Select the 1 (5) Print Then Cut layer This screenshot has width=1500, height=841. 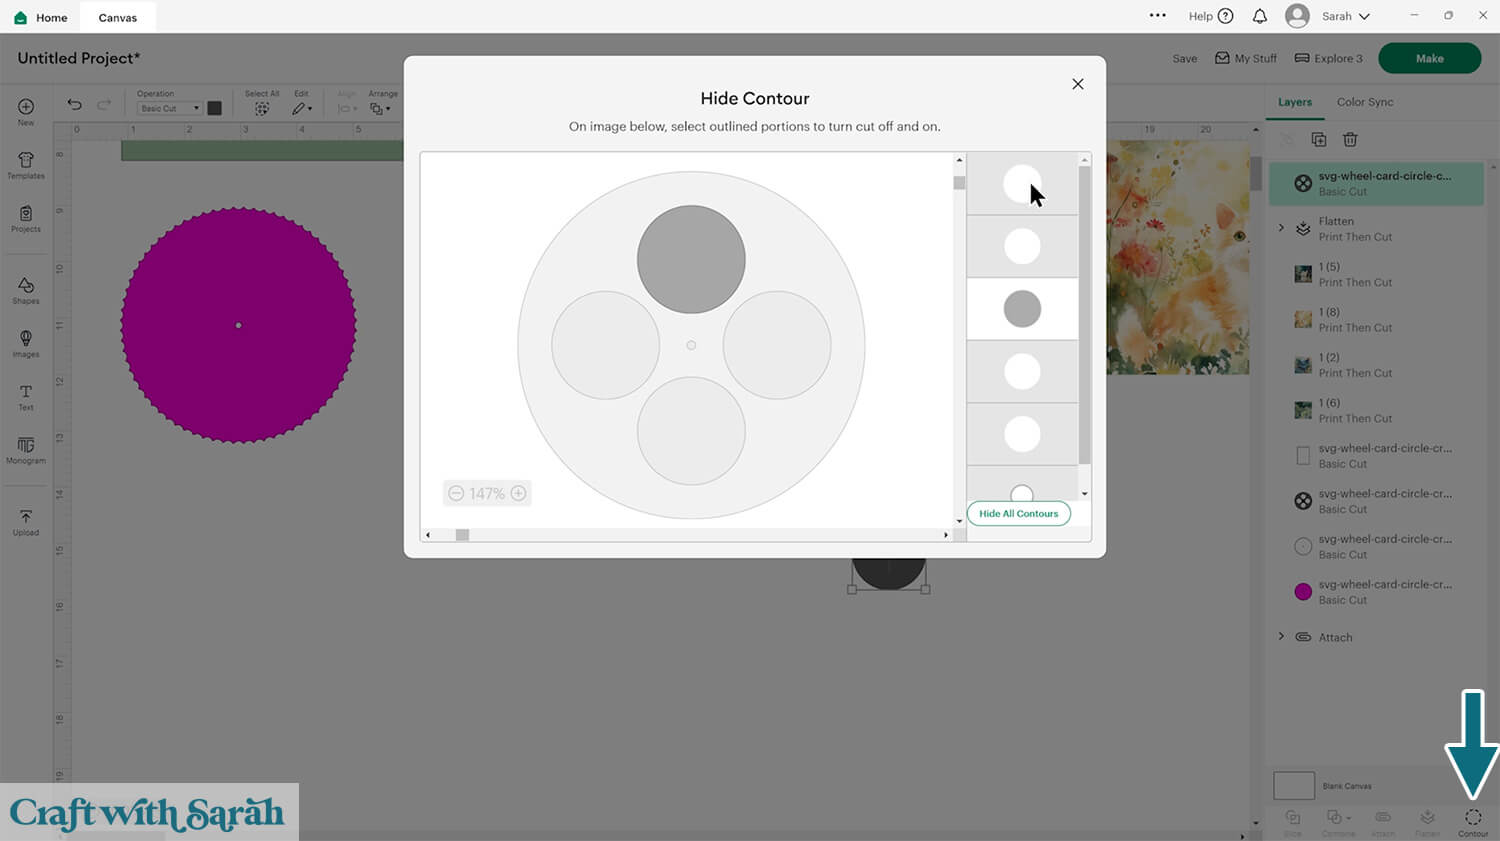(x=1376, y=274)
